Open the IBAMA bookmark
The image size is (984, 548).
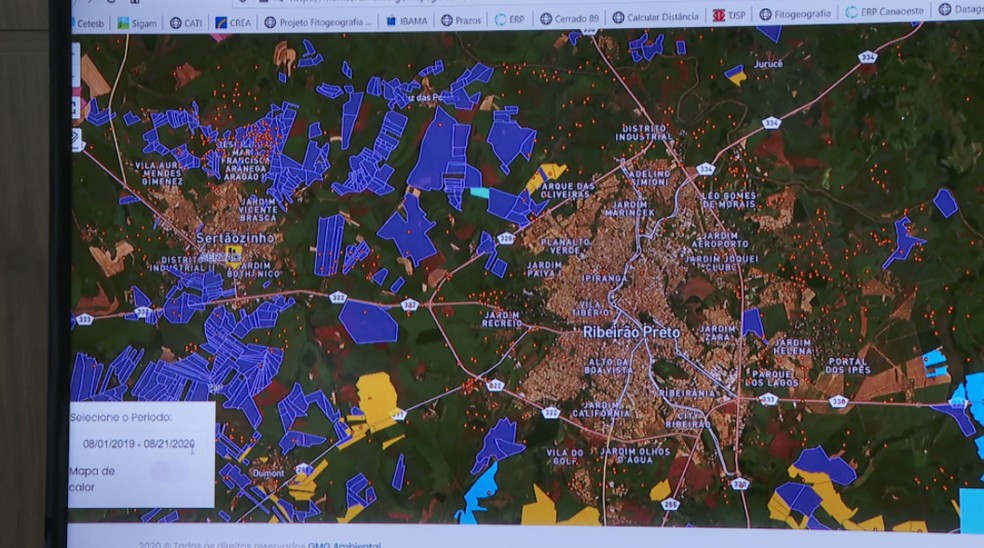[406, 21]
